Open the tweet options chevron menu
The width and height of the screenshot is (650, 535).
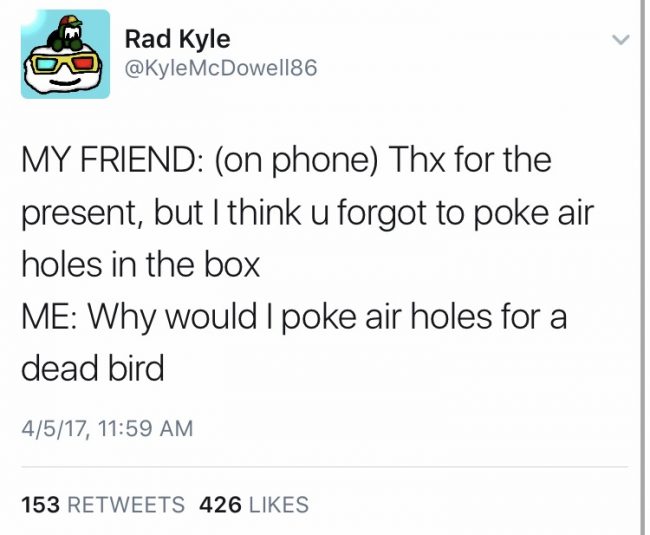[x=621, y=40]
